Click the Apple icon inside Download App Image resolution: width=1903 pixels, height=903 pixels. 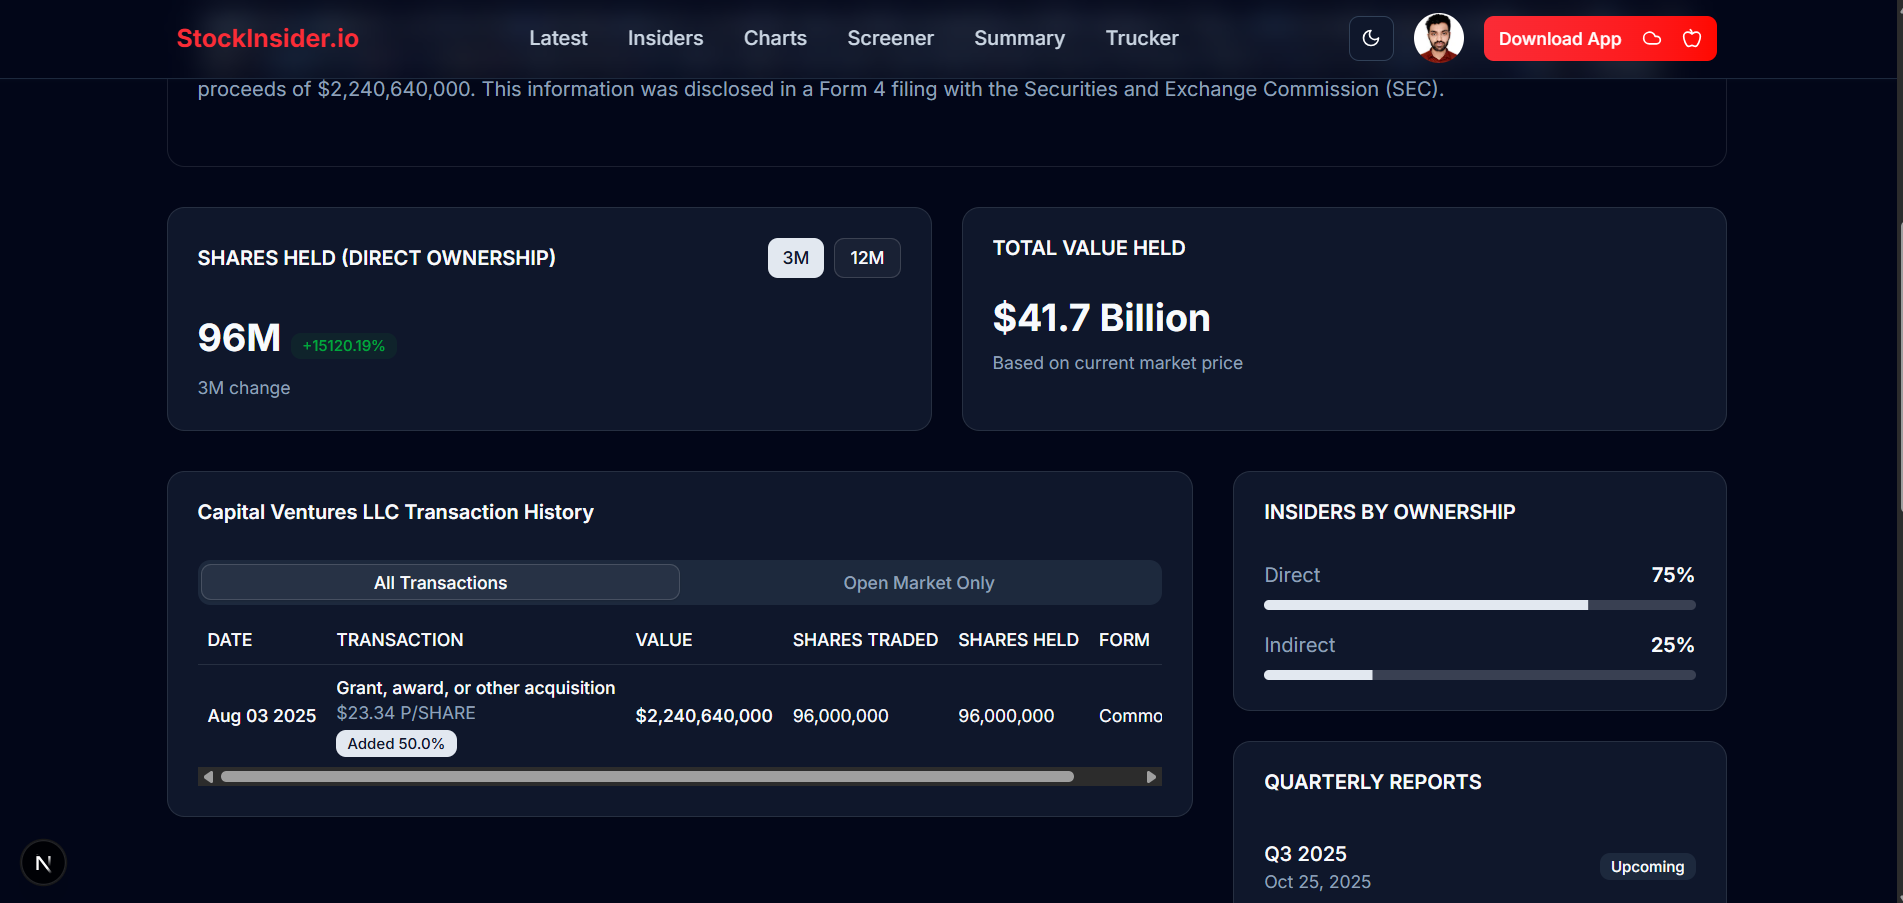coord(1691,38)
